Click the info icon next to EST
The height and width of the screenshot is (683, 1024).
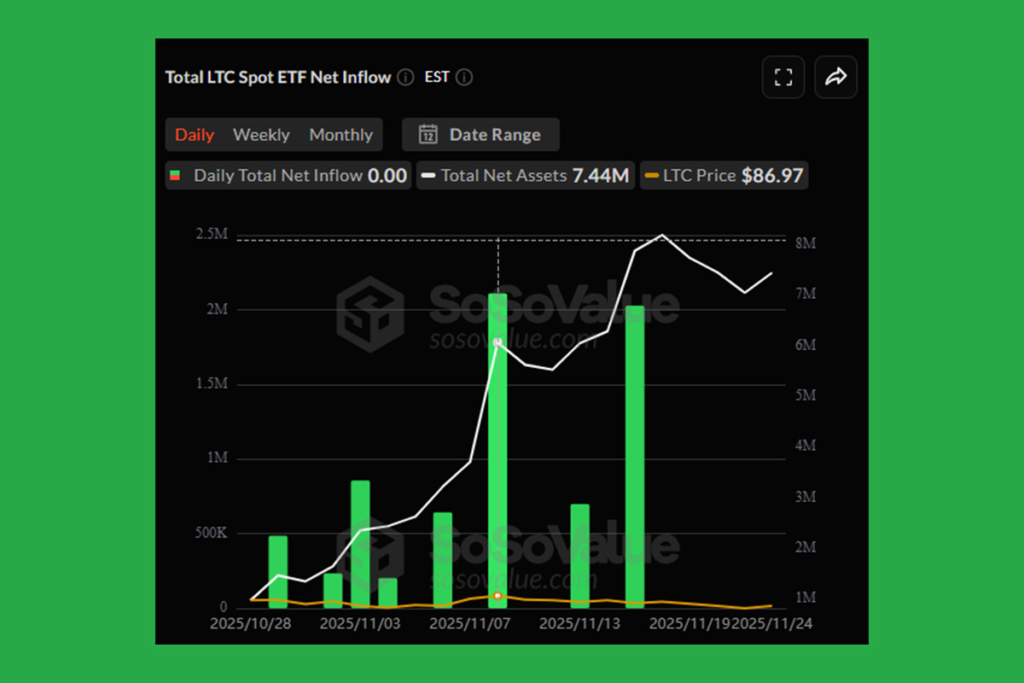click(x=464, y=77)
